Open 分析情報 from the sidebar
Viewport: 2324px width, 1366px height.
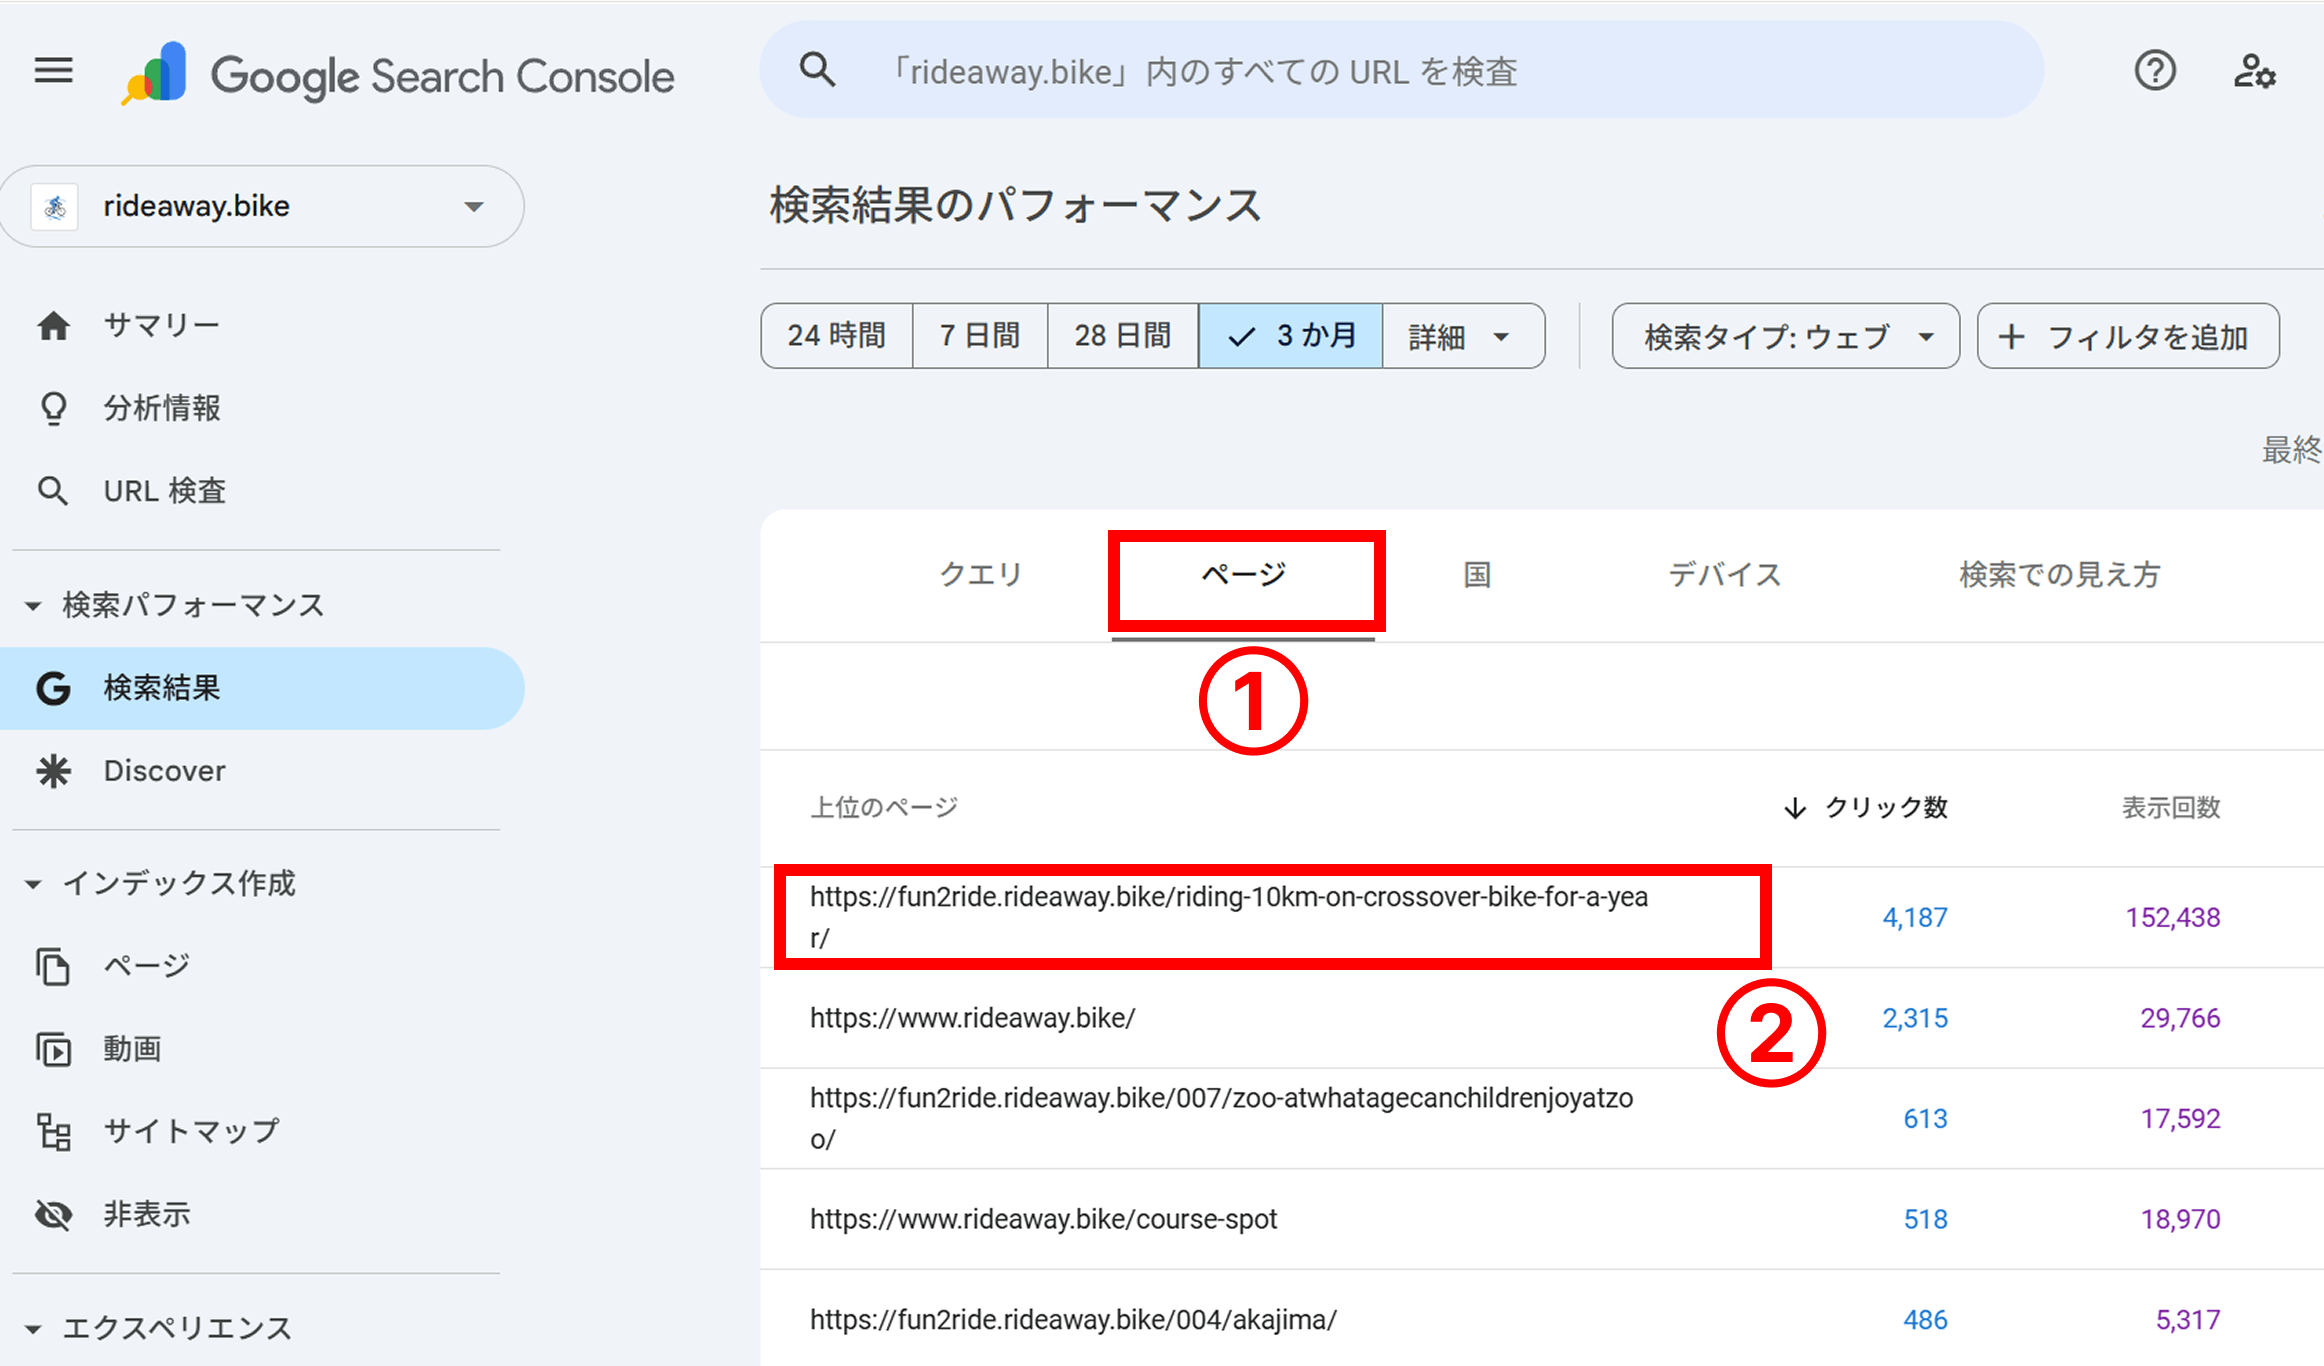160,407
